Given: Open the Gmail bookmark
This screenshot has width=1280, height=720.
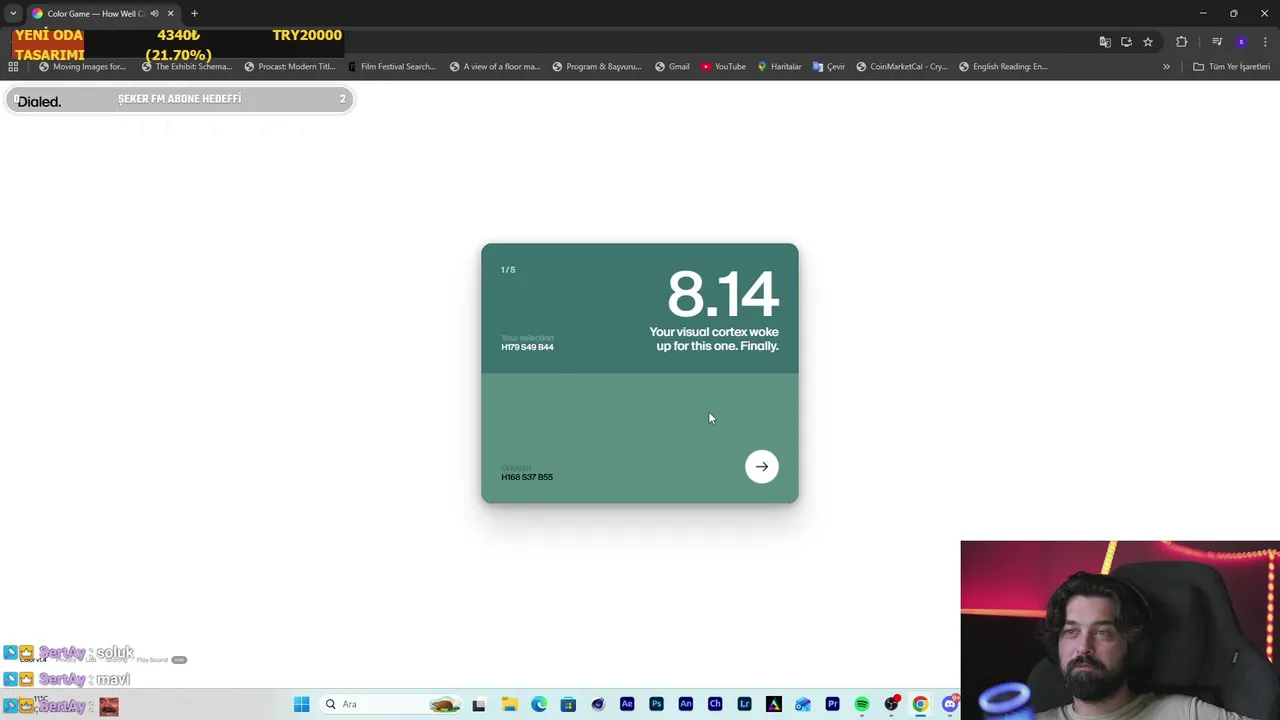Looking at the screenshot, I should (672, 67).
